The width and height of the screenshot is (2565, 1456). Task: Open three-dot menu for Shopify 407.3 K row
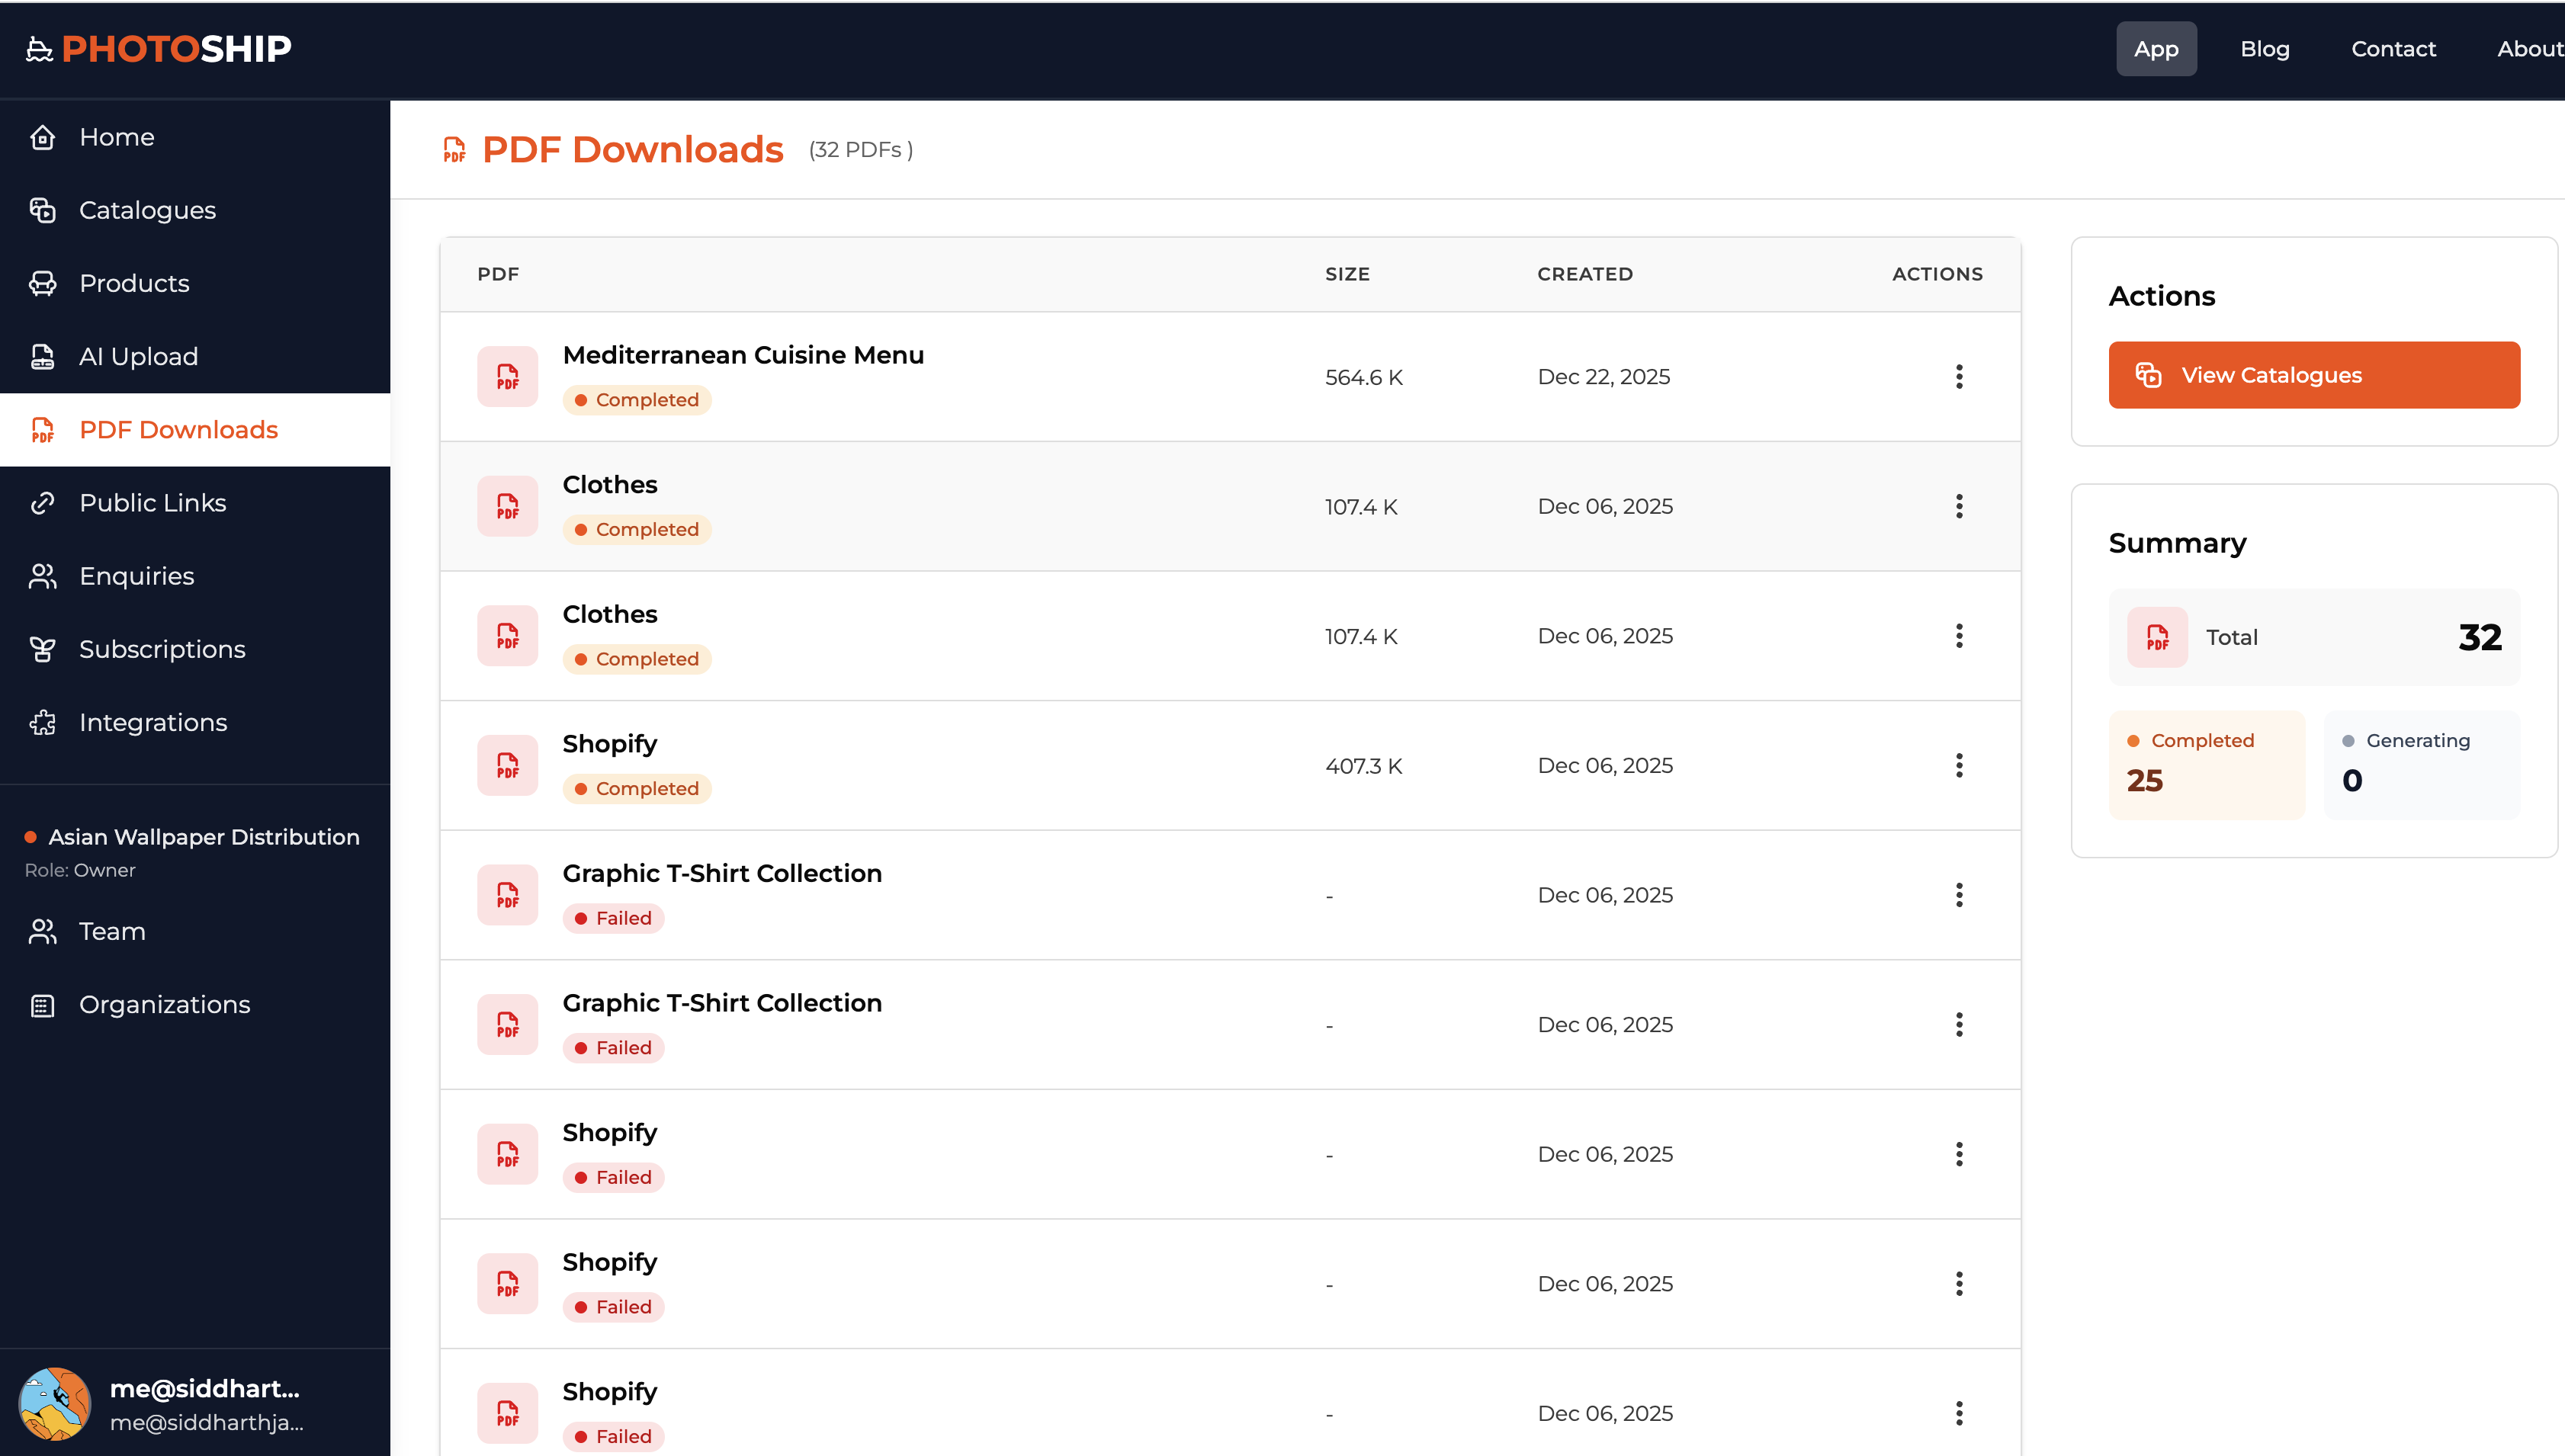point(1958,766)
